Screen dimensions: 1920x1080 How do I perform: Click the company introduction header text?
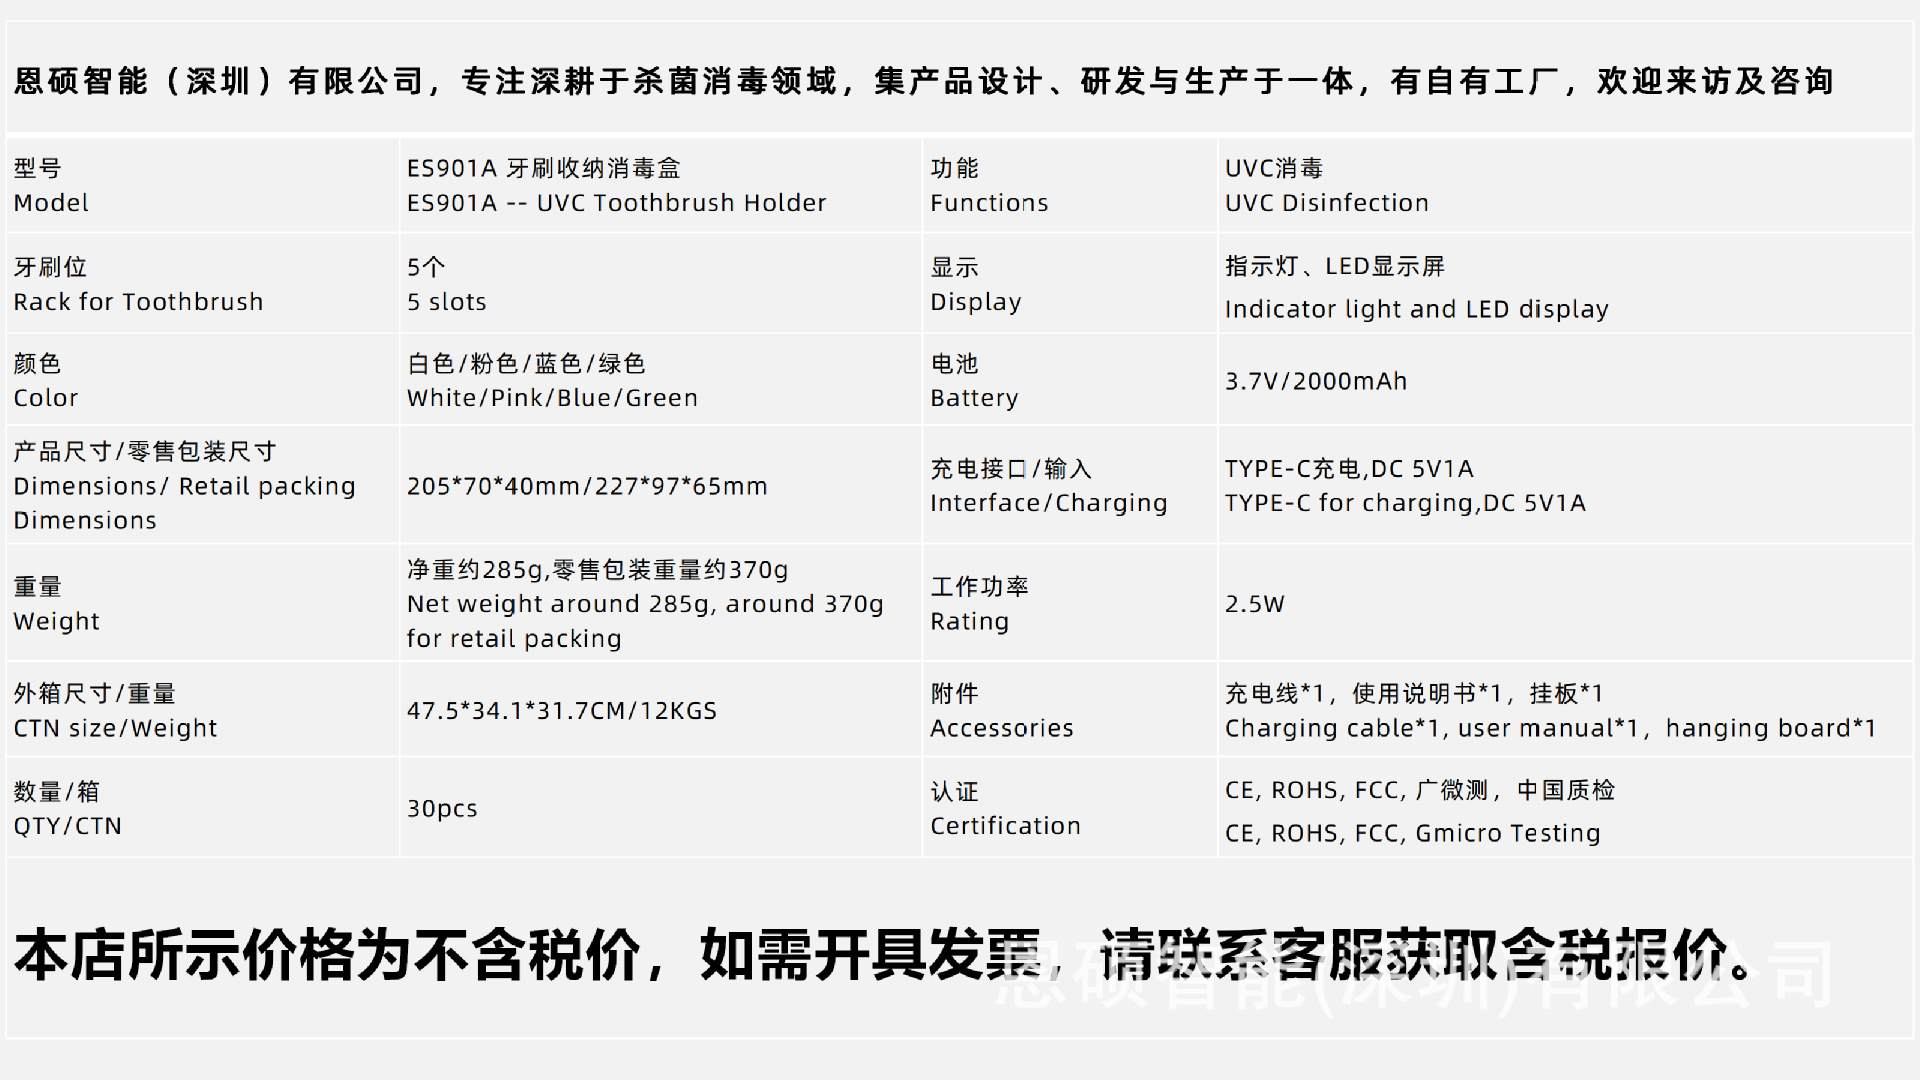(x=924, y=81)
